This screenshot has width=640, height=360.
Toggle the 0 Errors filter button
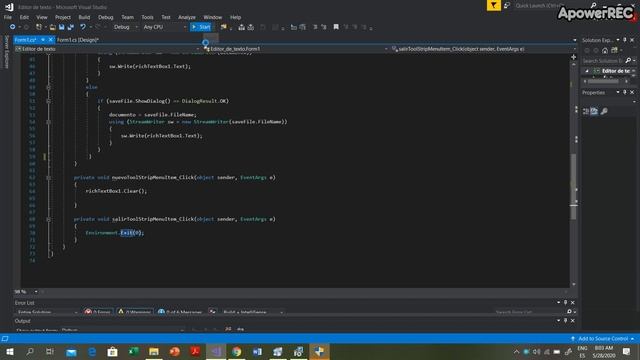[98, 312]
